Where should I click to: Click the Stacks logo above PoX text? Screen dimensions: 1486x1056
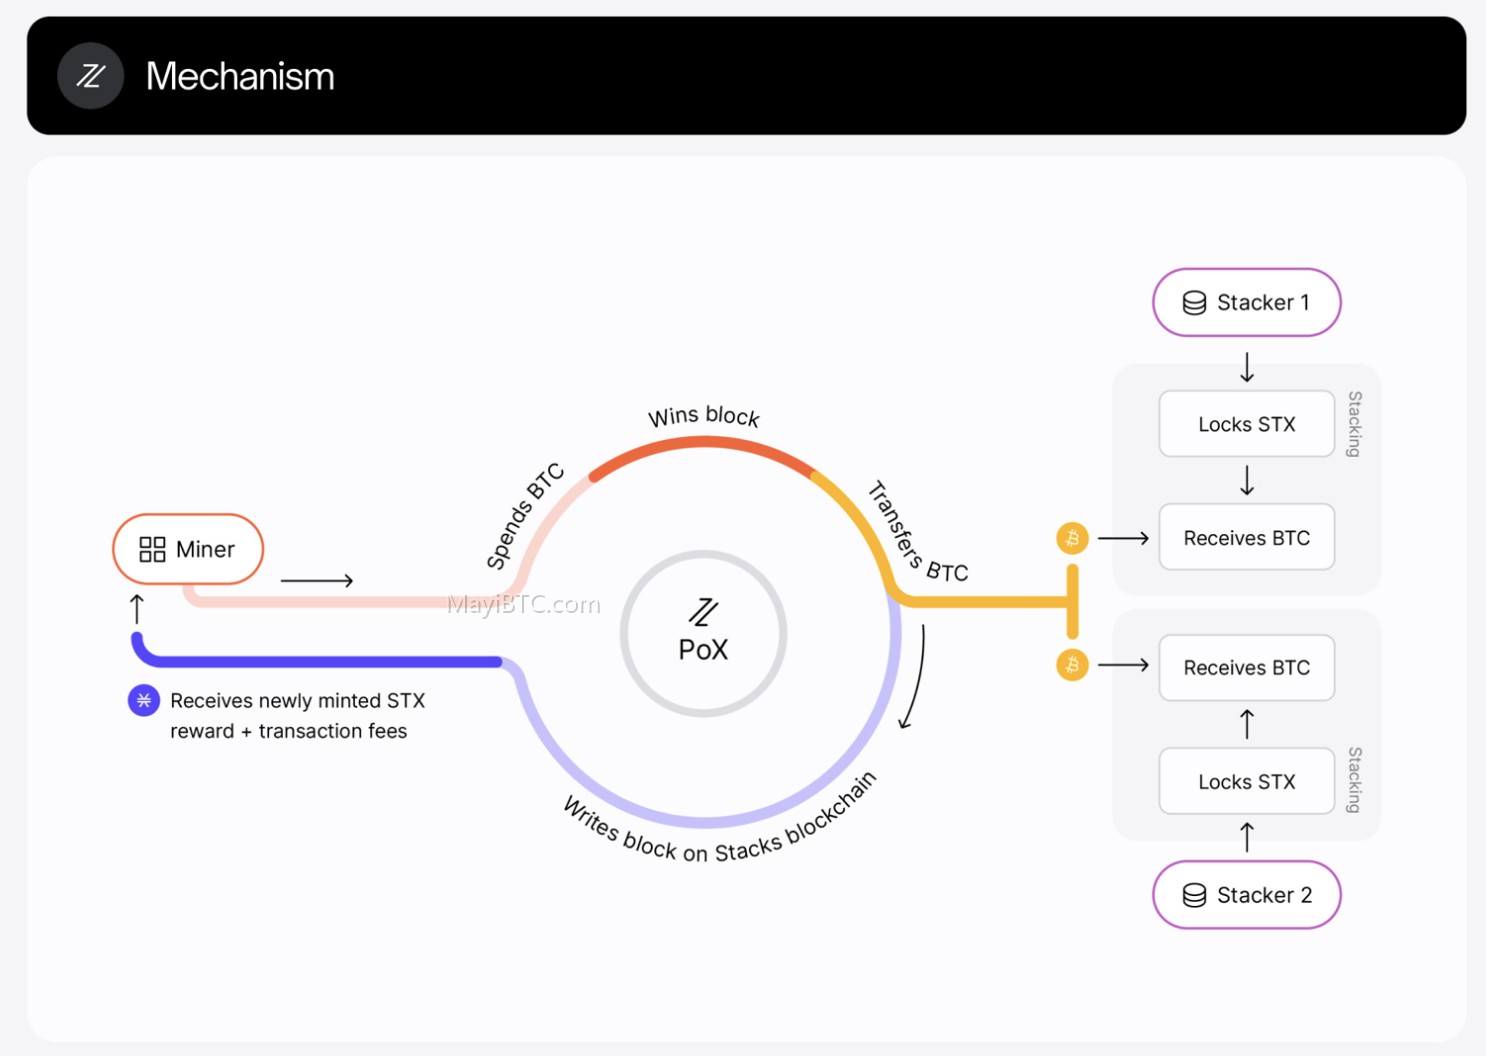point(703,612)
